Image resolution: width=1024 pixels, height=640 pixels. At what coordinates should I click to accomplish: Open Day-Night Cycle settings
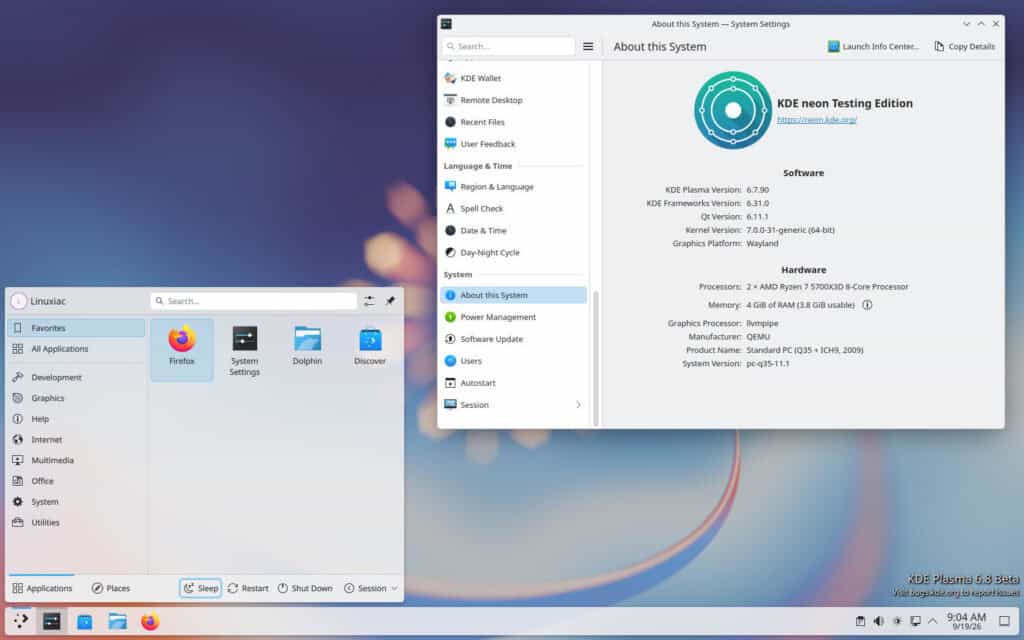(513, 252)
